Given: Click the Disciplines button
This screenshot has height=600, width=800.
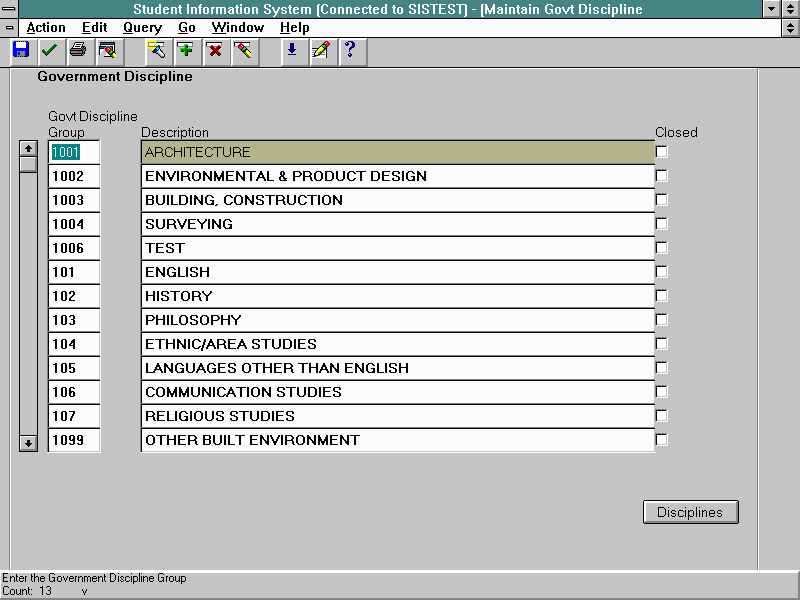Looking at the screenshot, I should [x=690, y=512].
